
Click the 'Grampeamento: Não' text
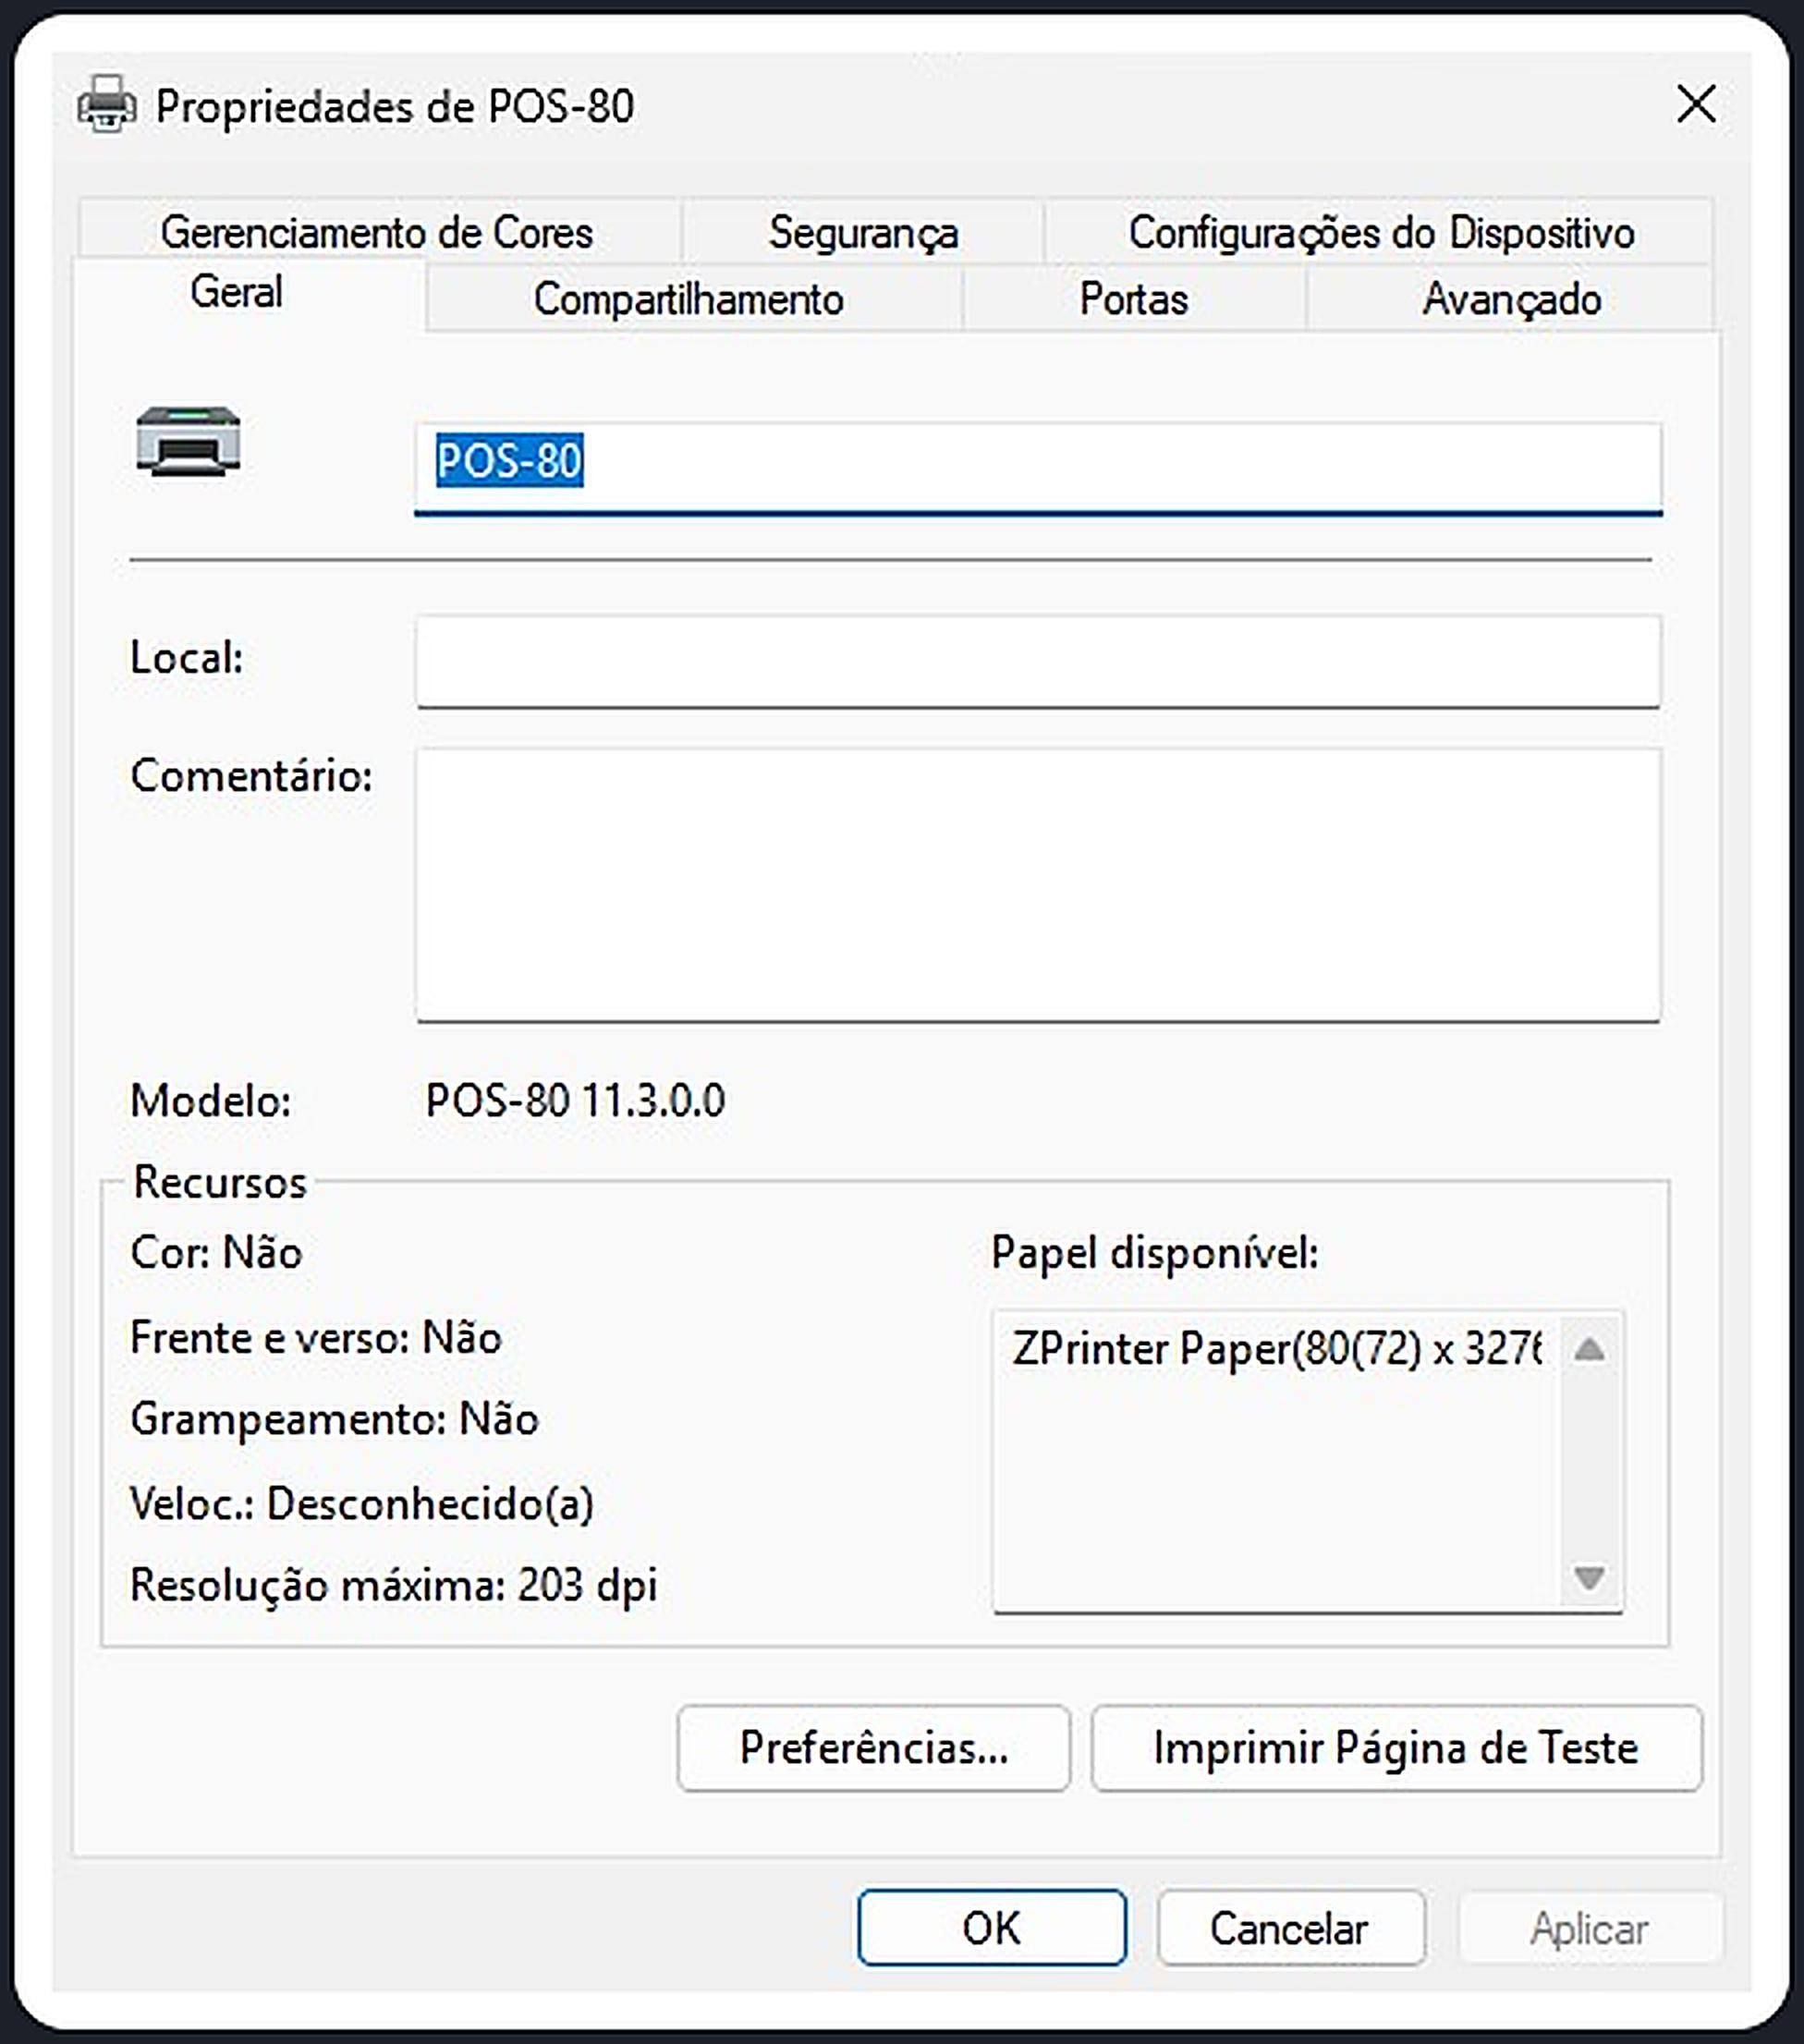[x=334, y=1419]
